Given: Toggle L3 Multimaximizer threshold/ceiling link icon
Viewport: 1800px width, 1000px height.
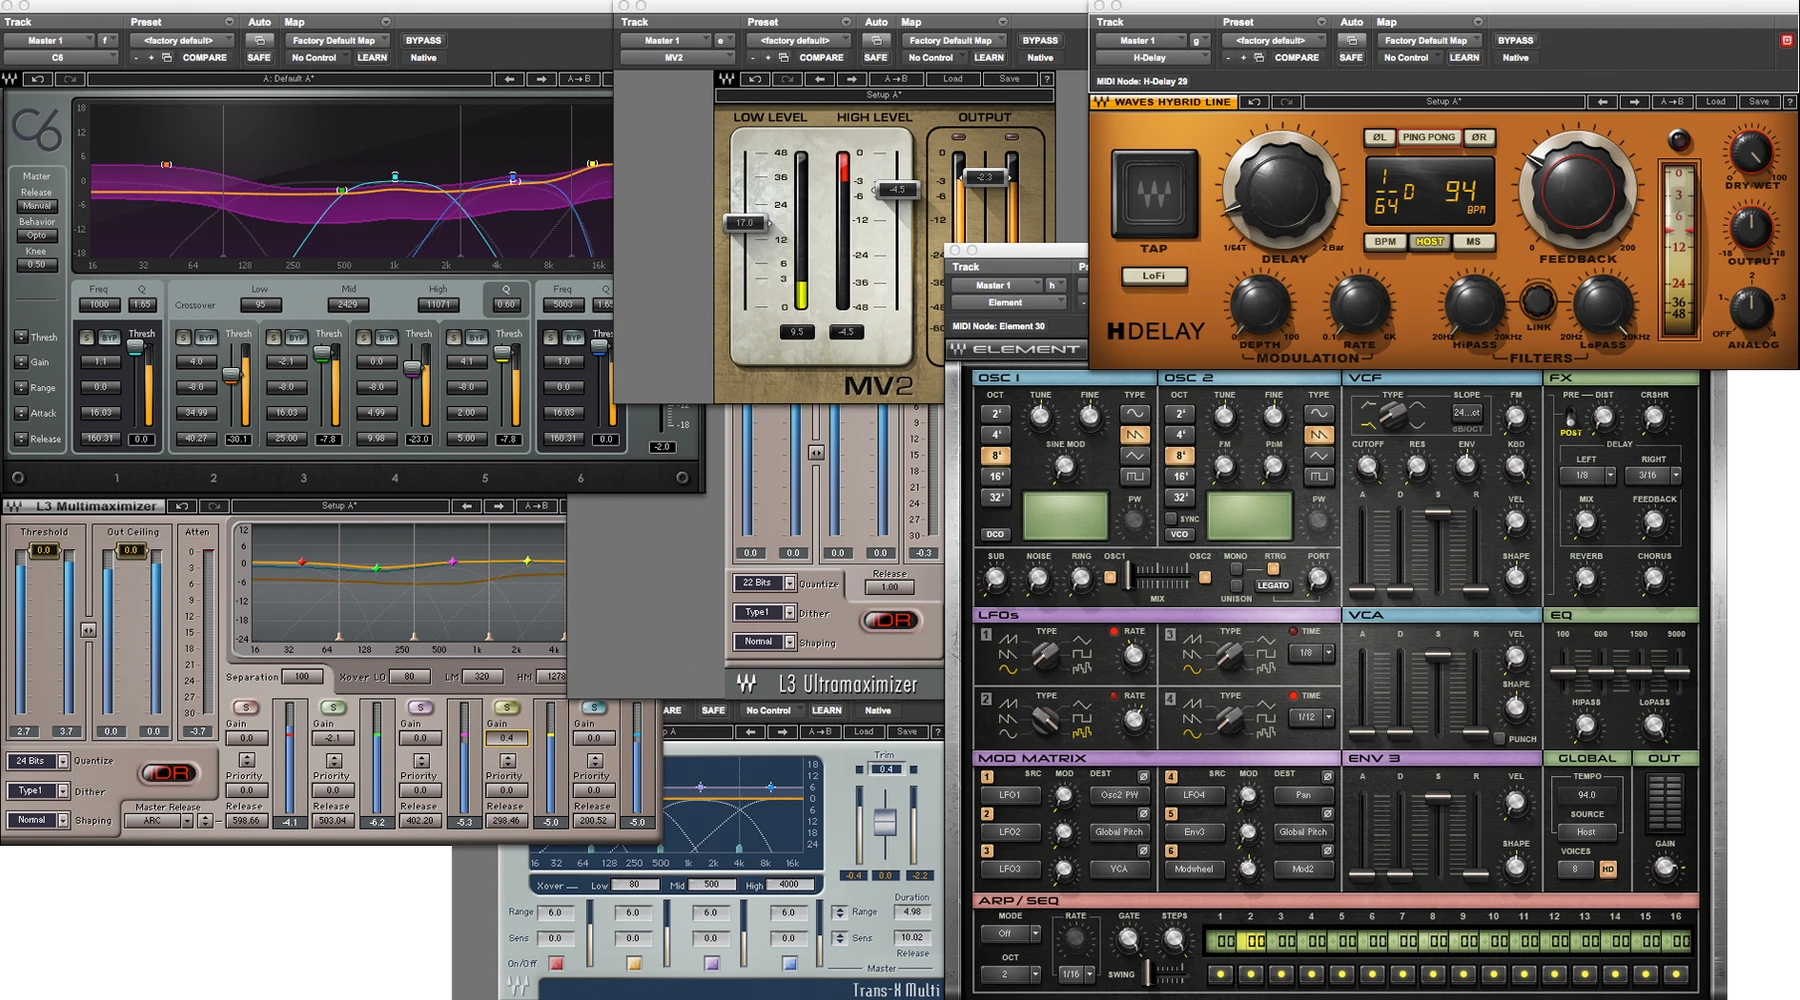Looking at the screenshot, I should point(88,630).
